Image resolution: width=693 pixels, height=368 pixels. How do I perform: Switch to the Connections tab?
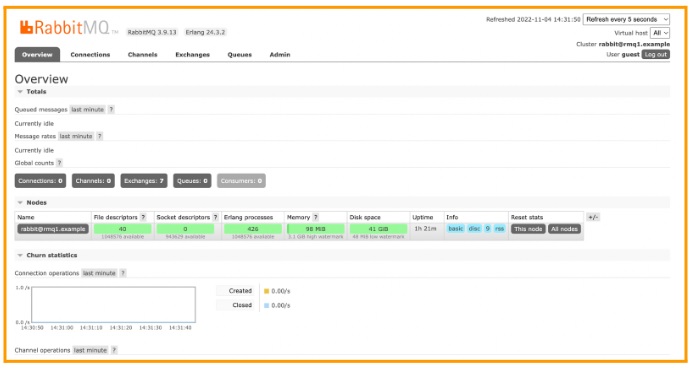90,55
